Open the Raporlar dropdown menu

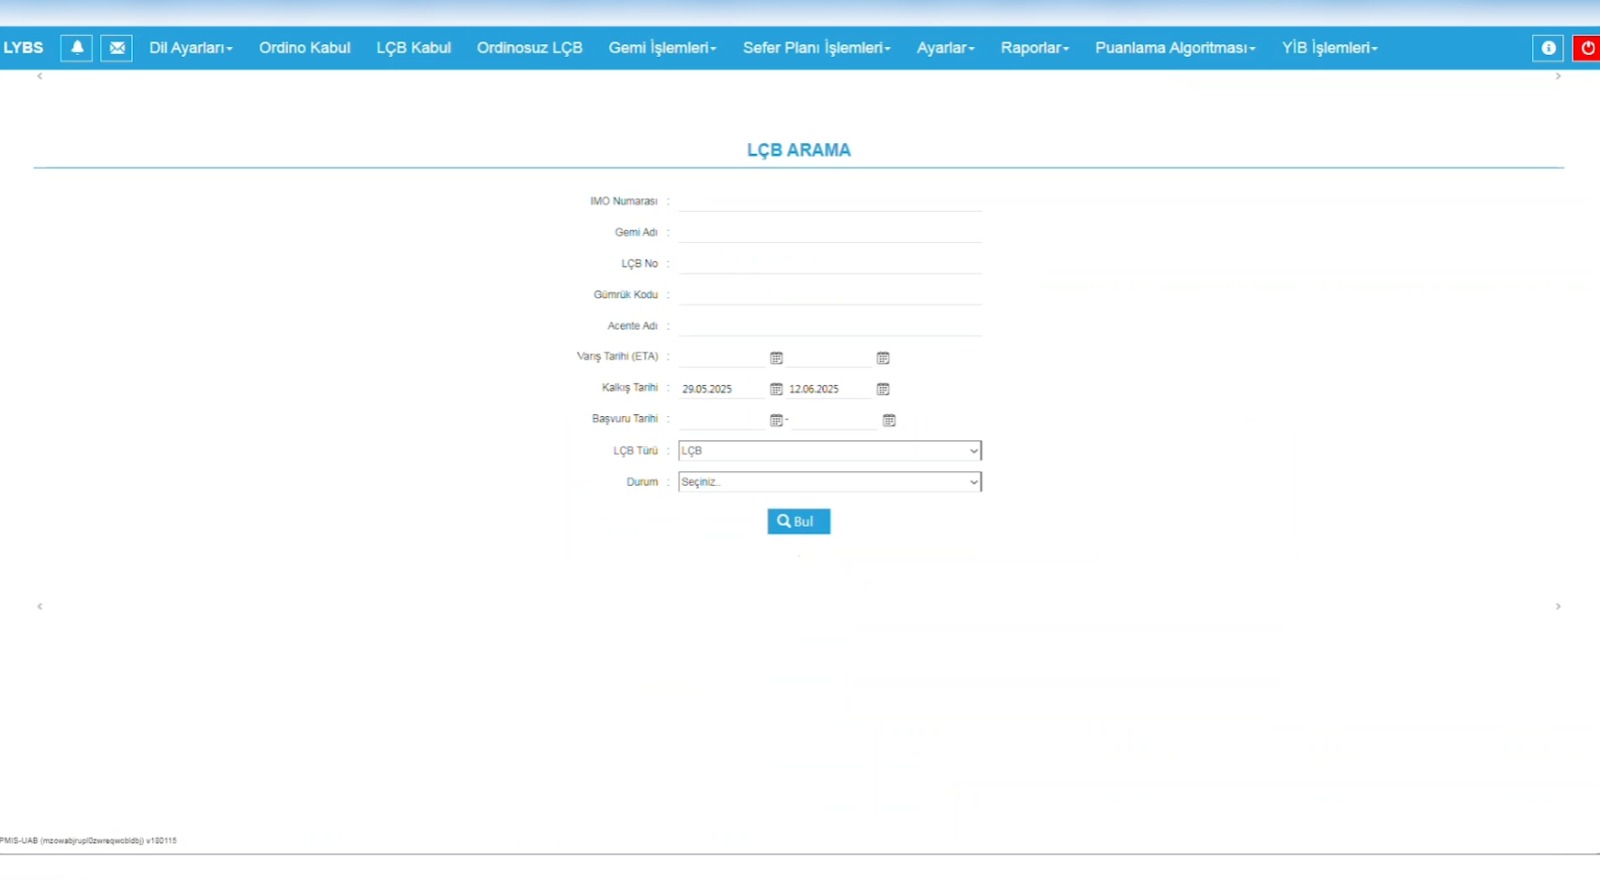1034,48
